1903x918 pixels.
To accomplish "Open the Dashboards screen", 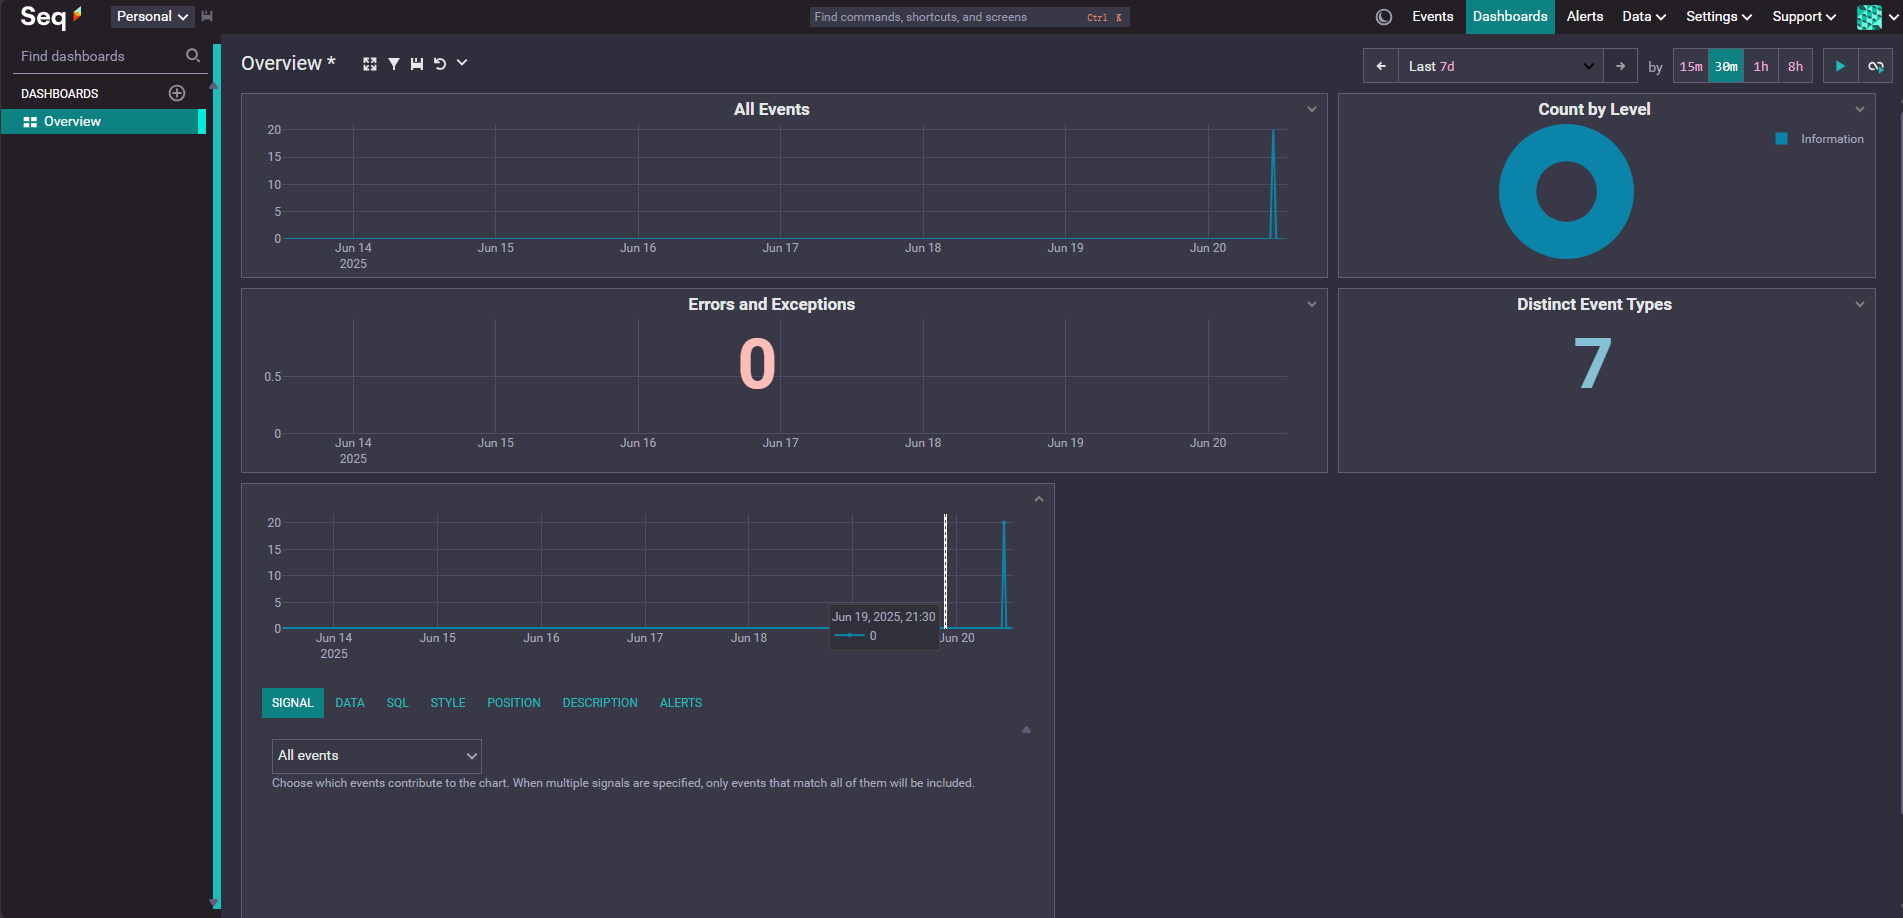I will pyautogui.click(x=1510, y=16).
